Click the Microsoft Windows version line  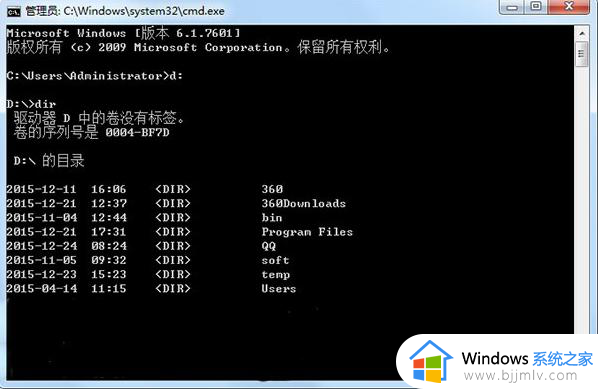(123, 33)
